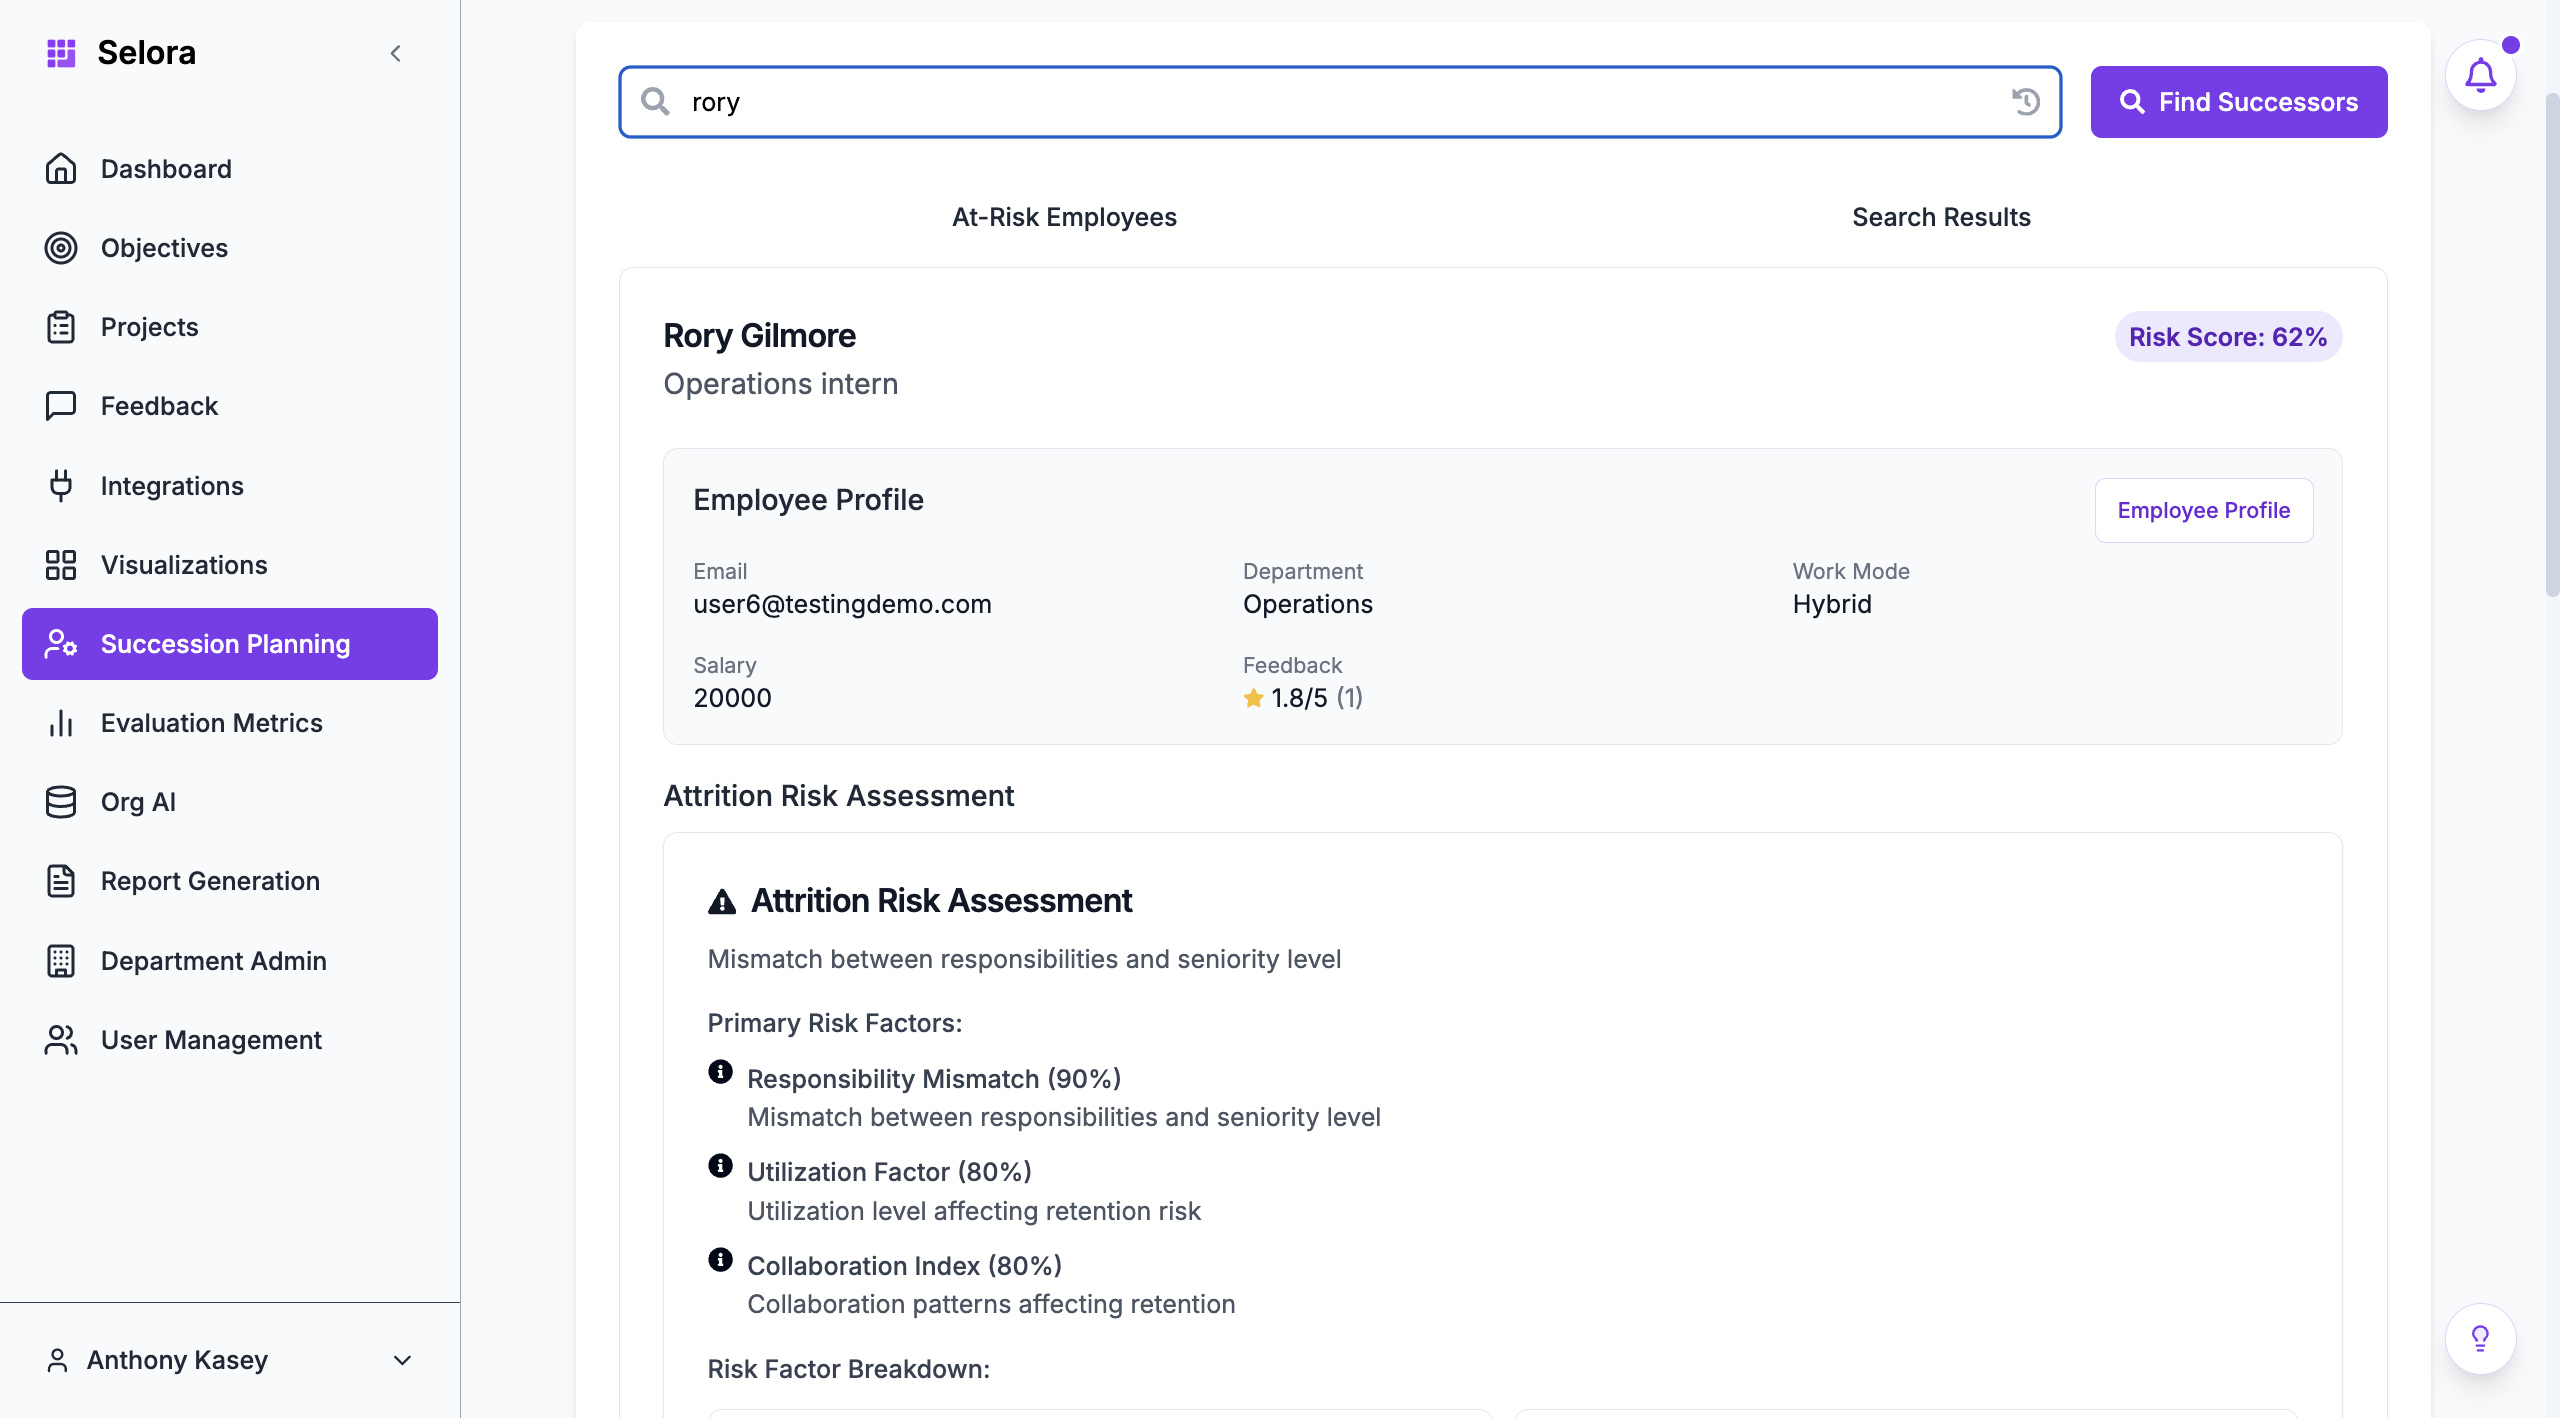Click the lightbulb help icon

[2480, 1338]
